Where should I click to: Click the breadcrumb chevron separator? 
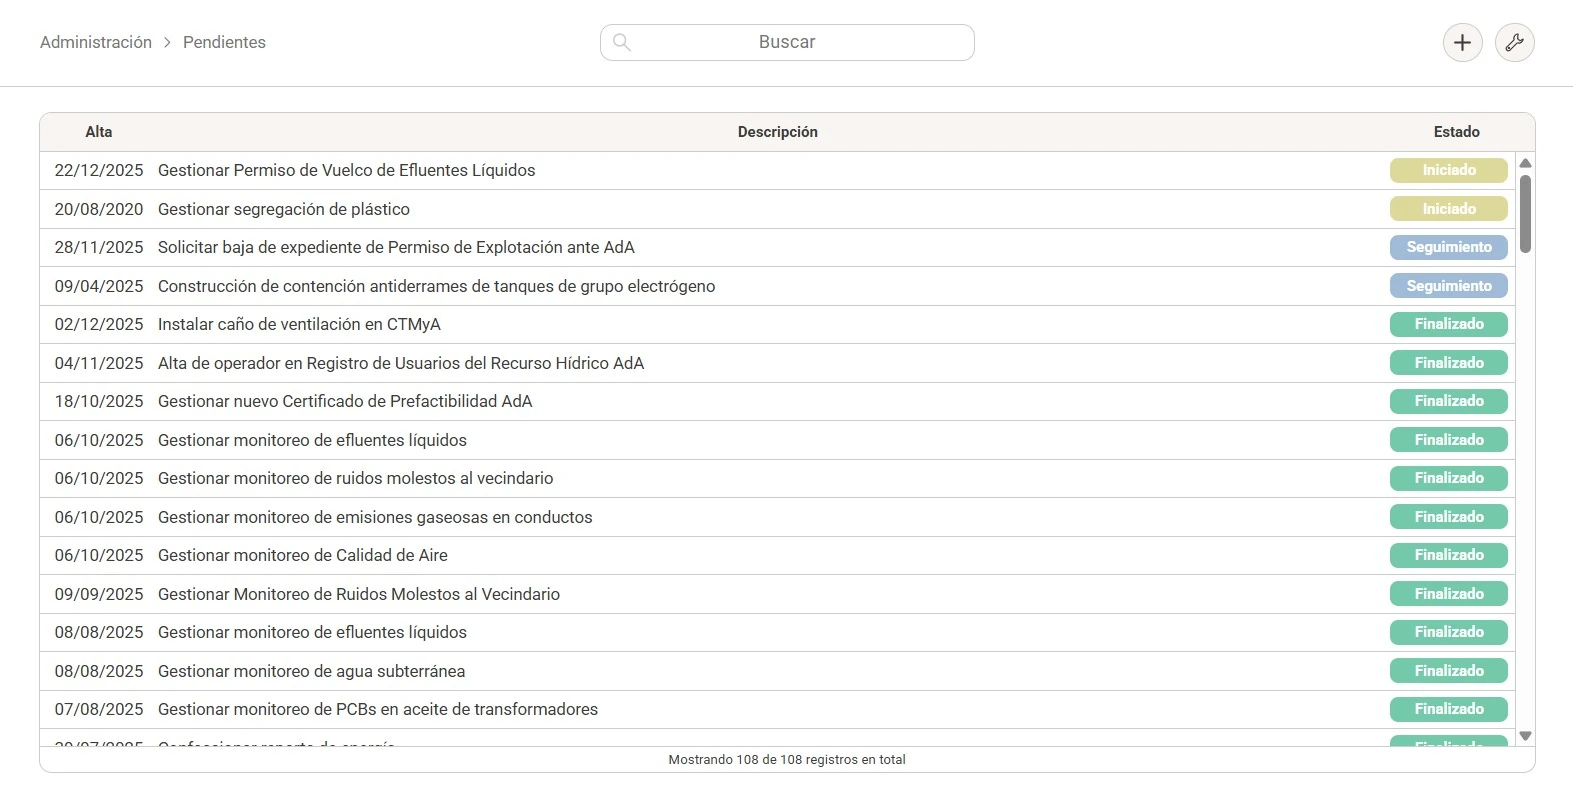click(167, 42)
